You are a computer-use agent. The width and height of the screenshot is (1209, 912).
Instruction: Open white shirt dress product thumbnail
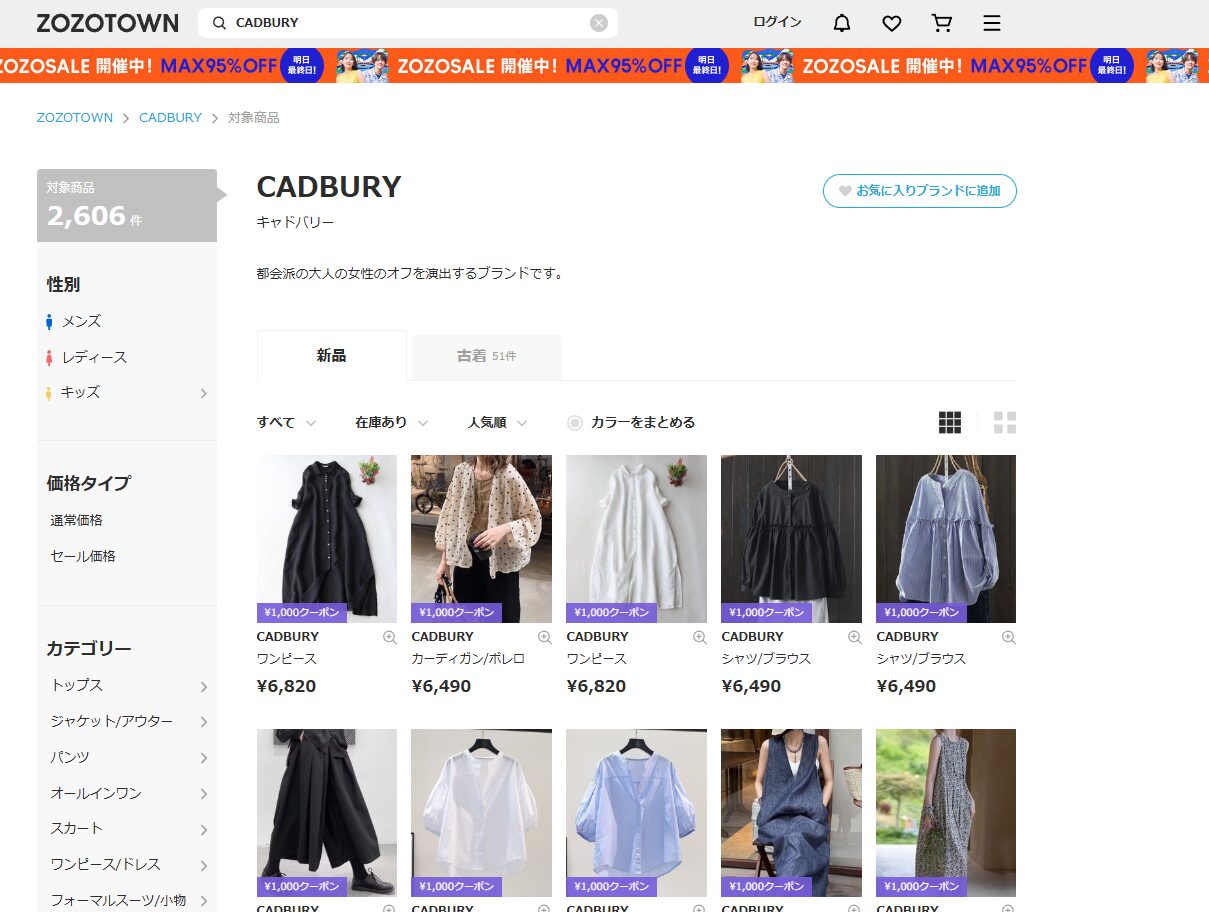coord(636,539)
